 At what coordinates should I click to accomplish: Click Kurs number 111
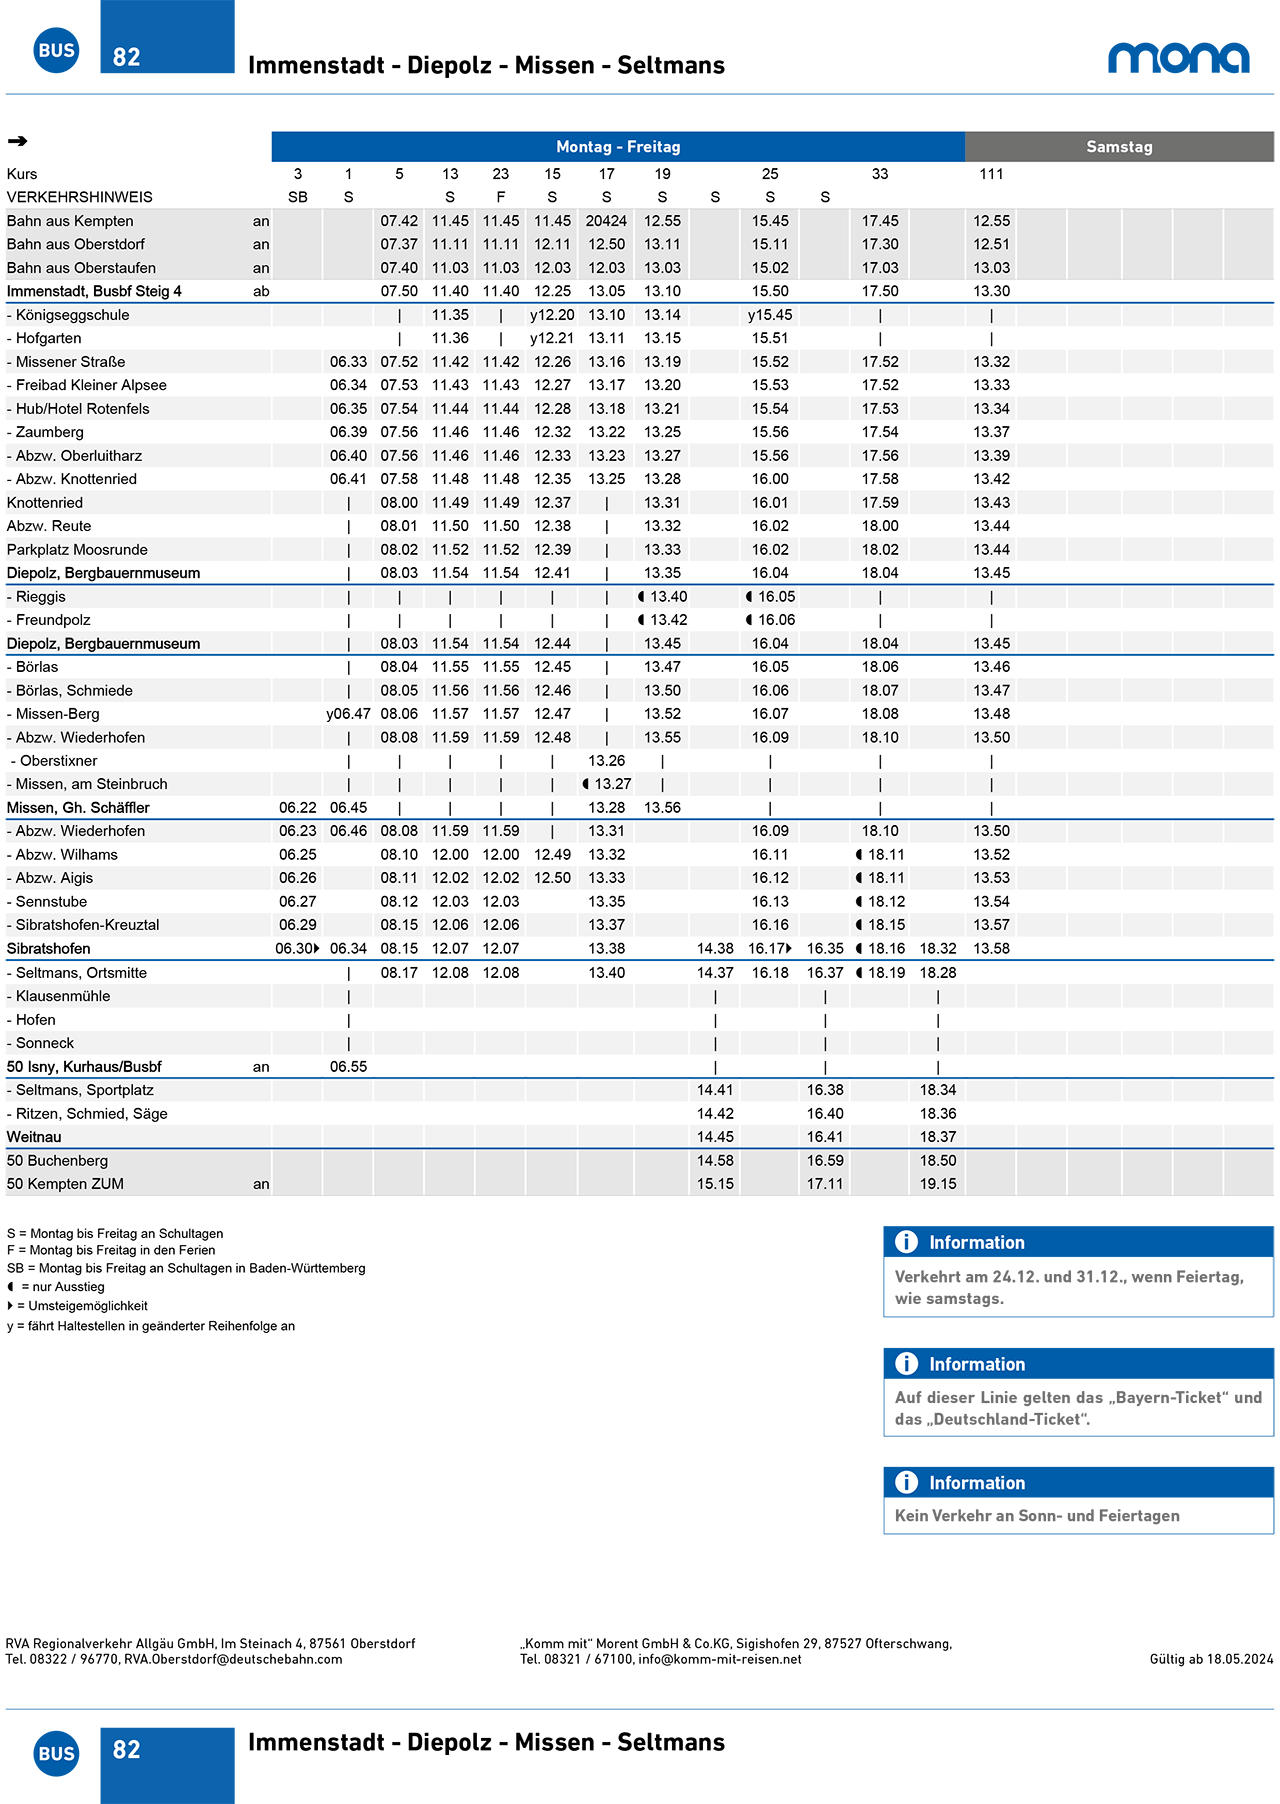click(991, 174)
